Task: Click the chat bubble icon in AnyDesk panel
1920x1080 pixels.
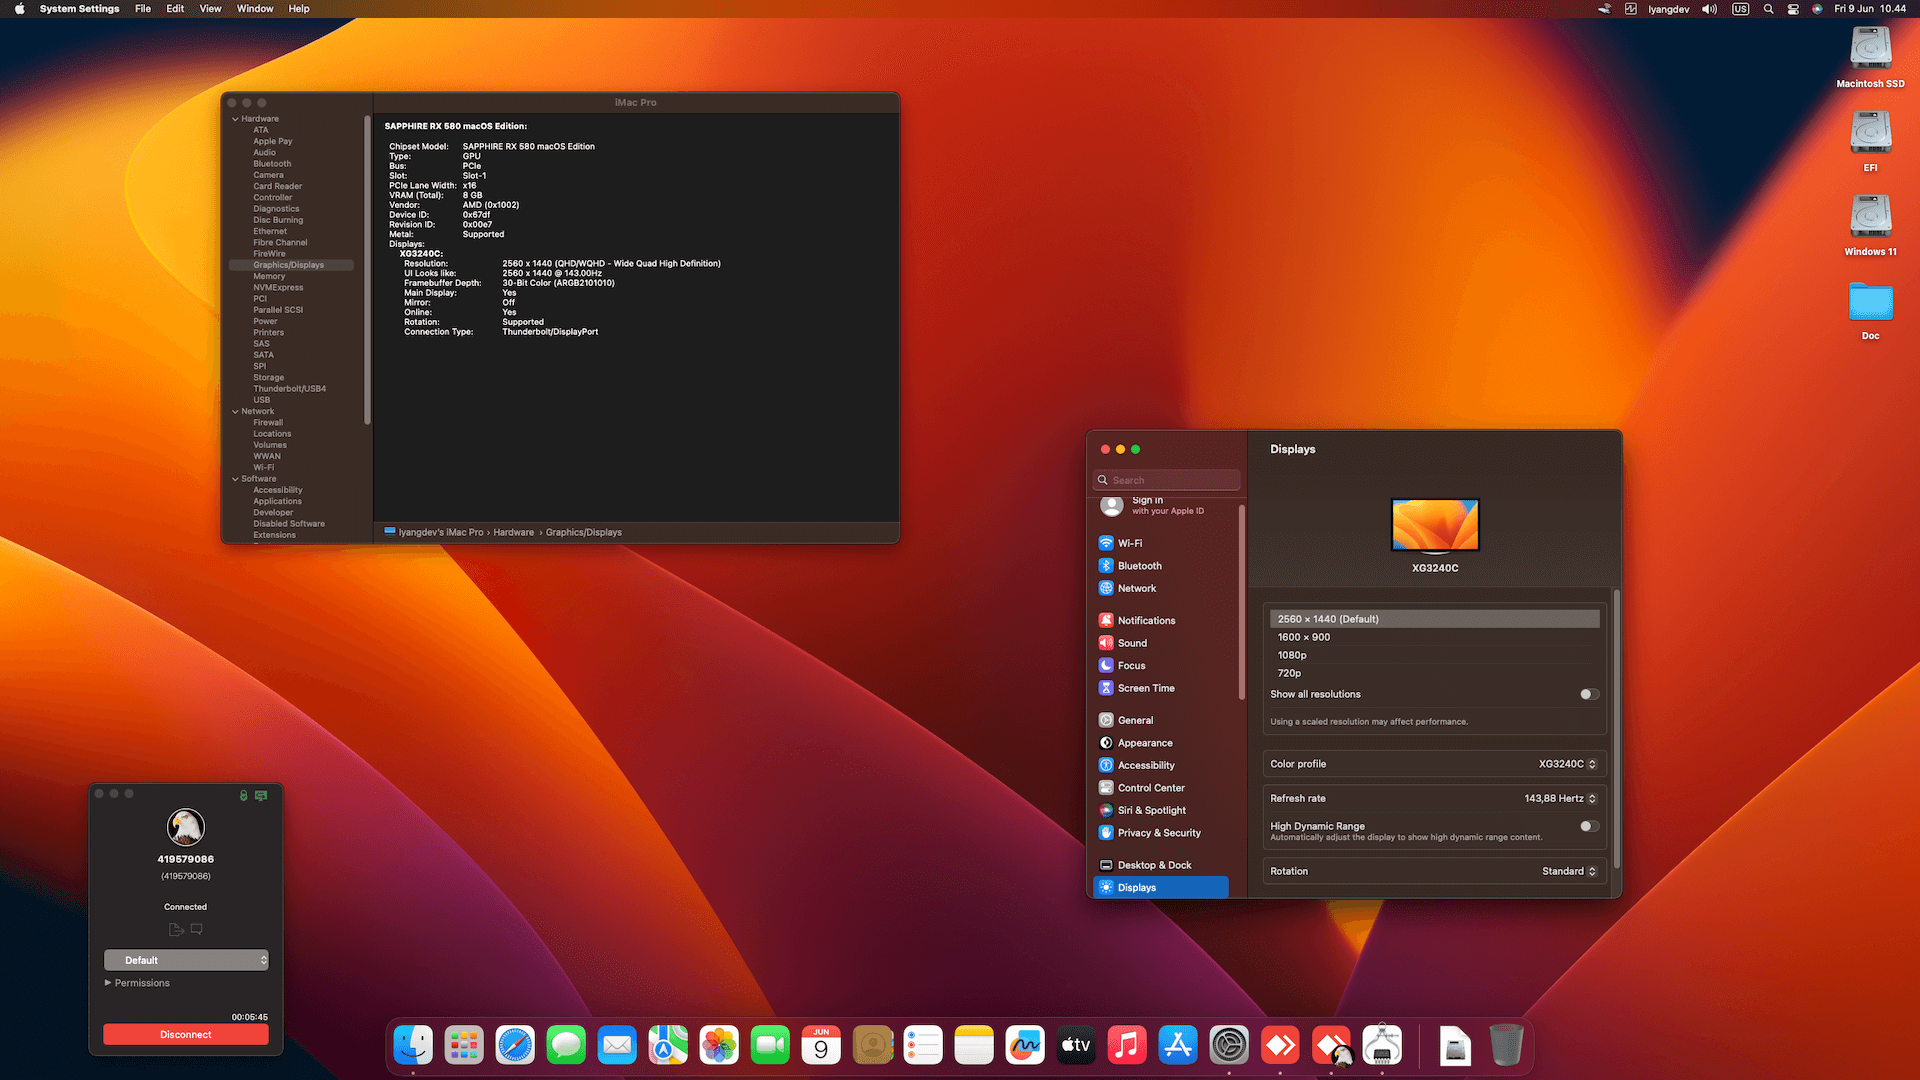Action: (197, 930)
